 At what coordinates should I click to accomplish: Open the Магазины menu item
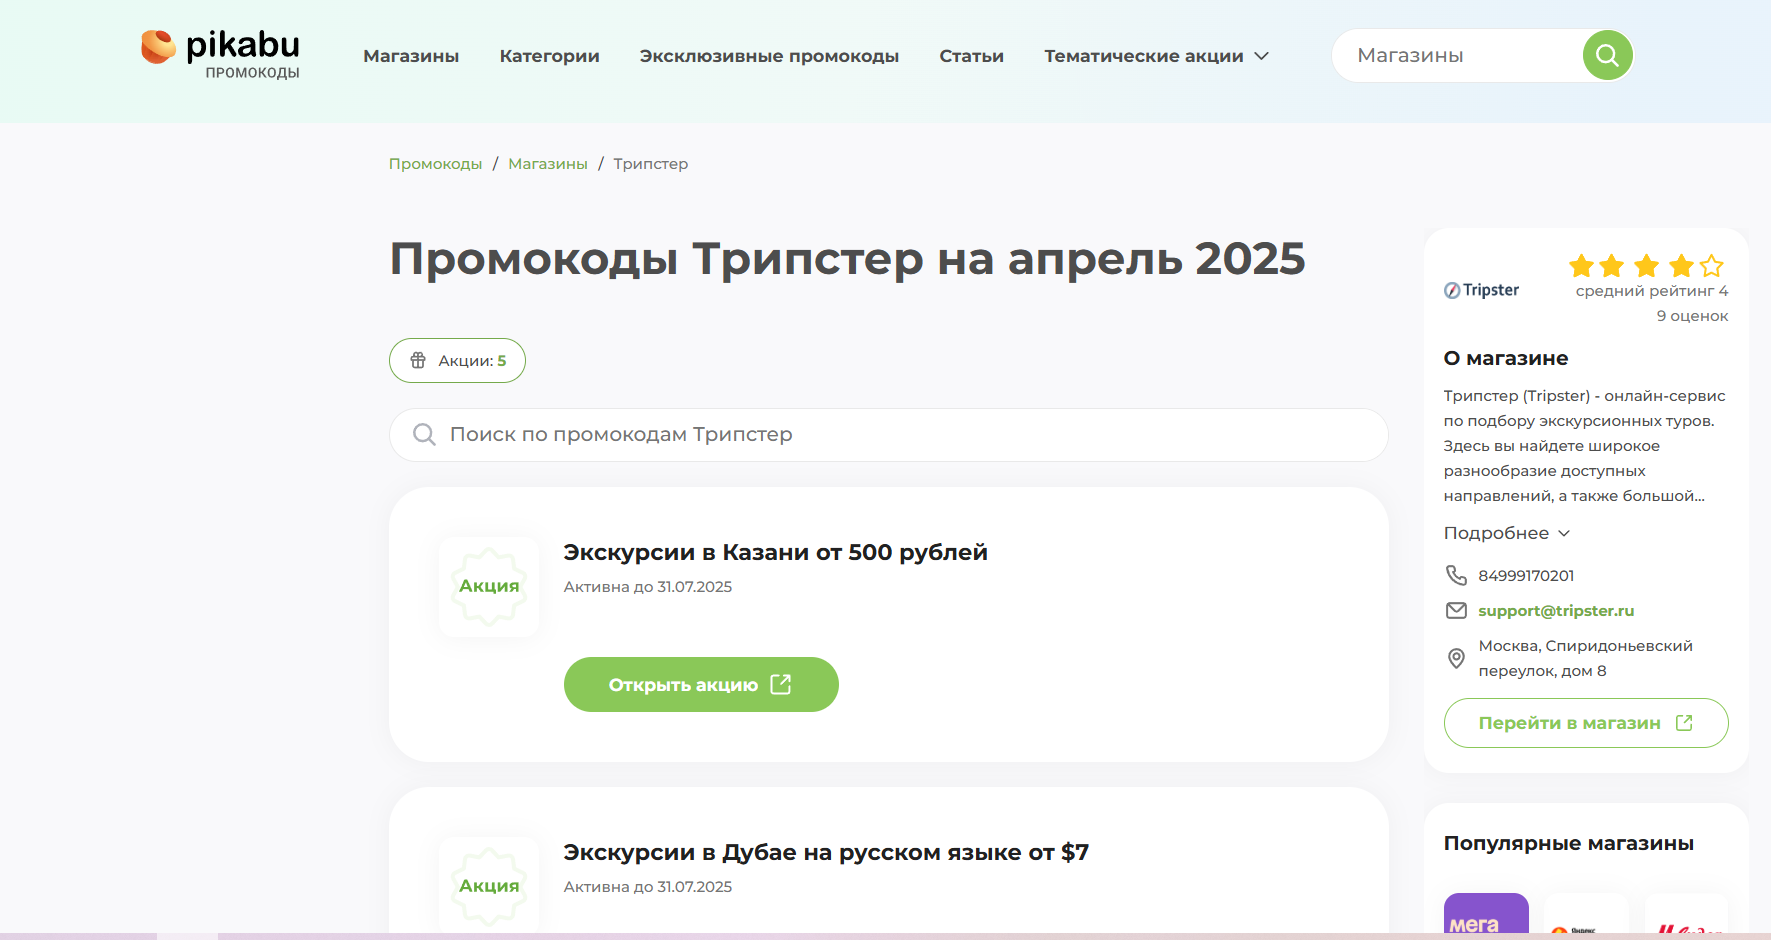(x=411, y=56)
